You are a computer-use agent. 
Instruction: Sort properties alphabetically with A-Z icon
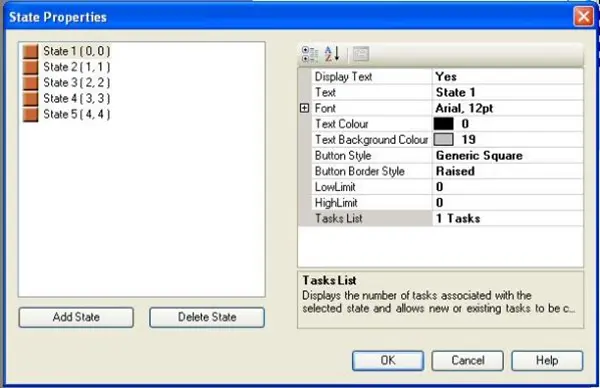(x=332, y=54)
